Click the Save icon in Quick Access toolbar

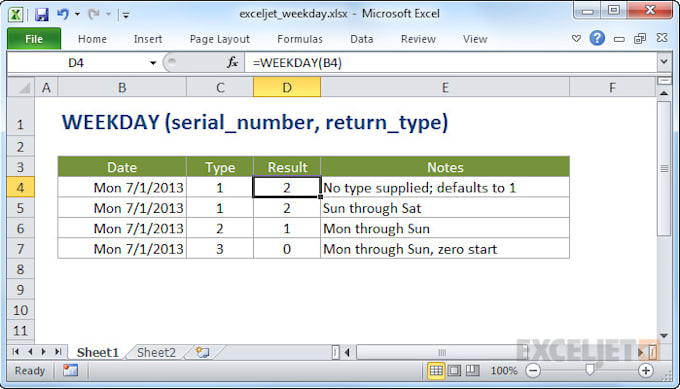point(42,15)
